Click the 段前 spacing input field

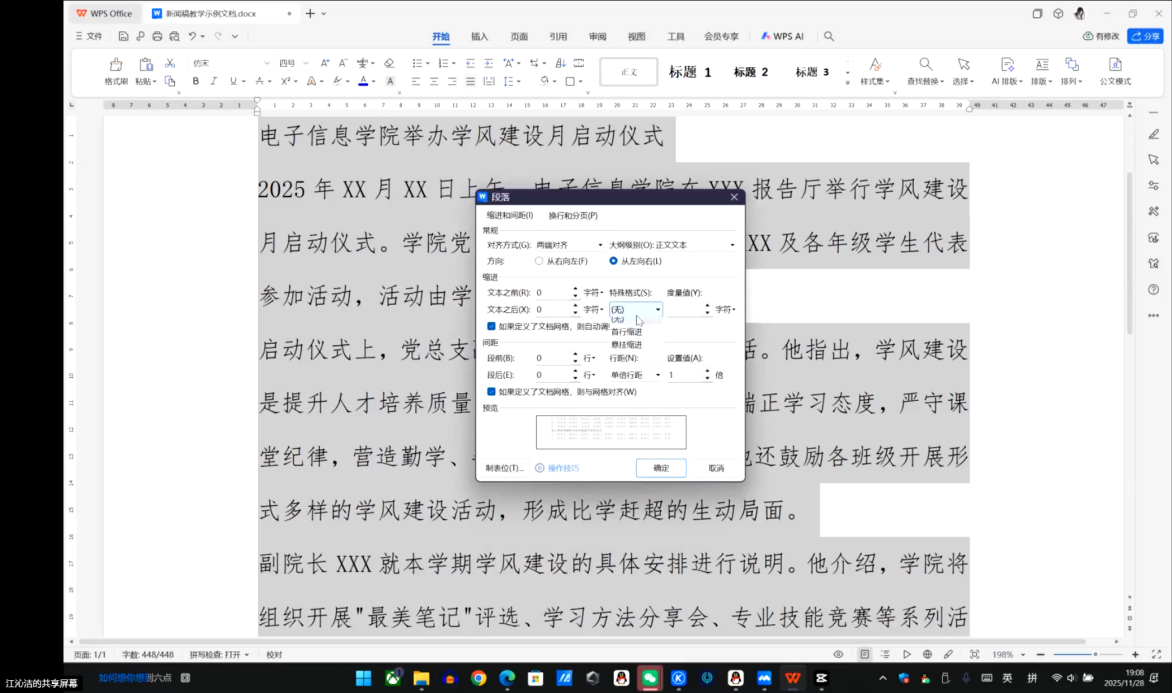click(x=552, y=358)
